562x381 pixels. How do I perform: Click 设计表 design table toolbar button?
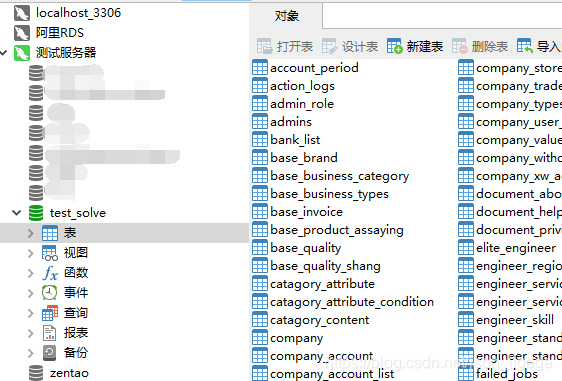(350, 46)
